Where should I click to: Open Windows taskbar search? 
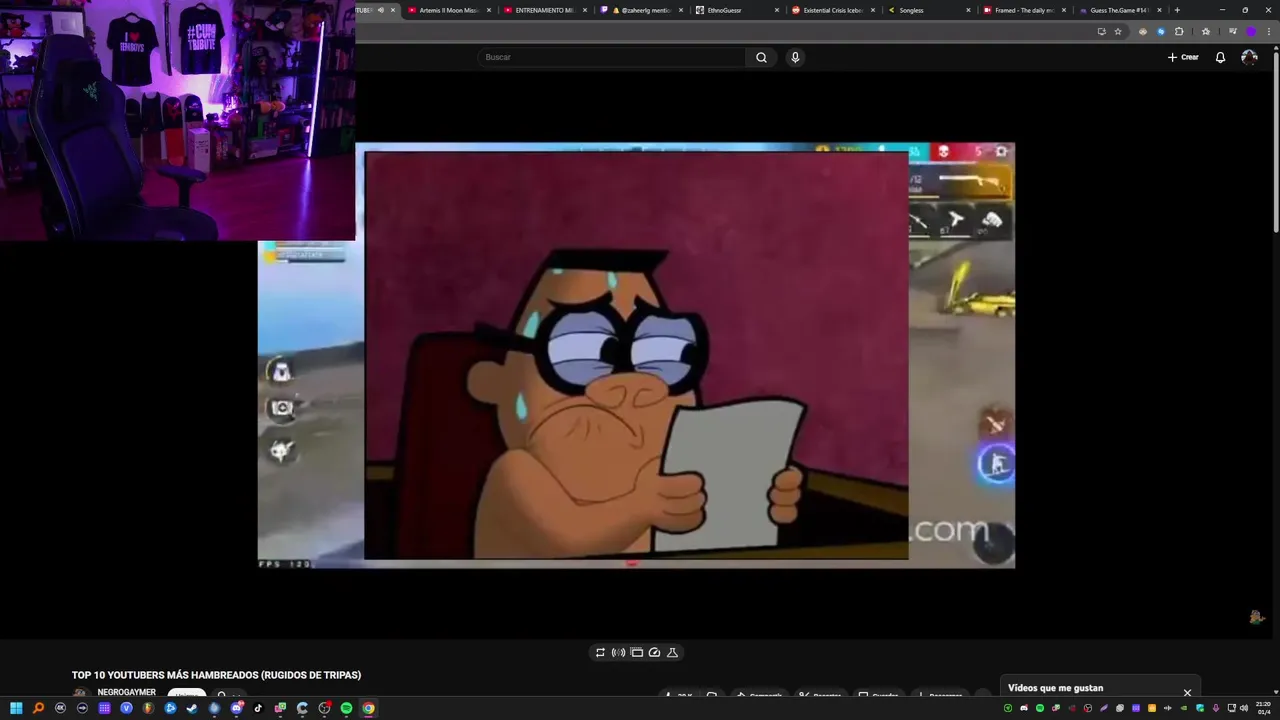pos(38,708)
